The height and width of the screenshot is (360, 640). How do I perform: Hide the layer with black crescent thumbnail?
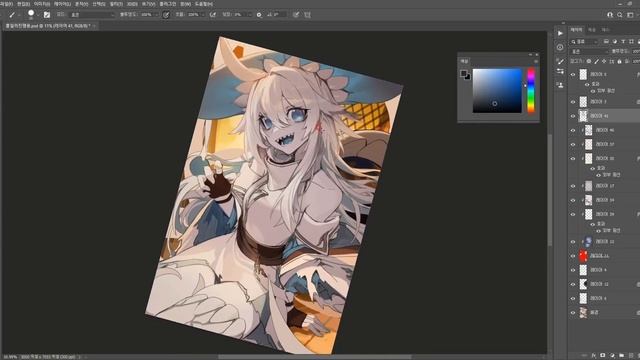tap(573, 284)
